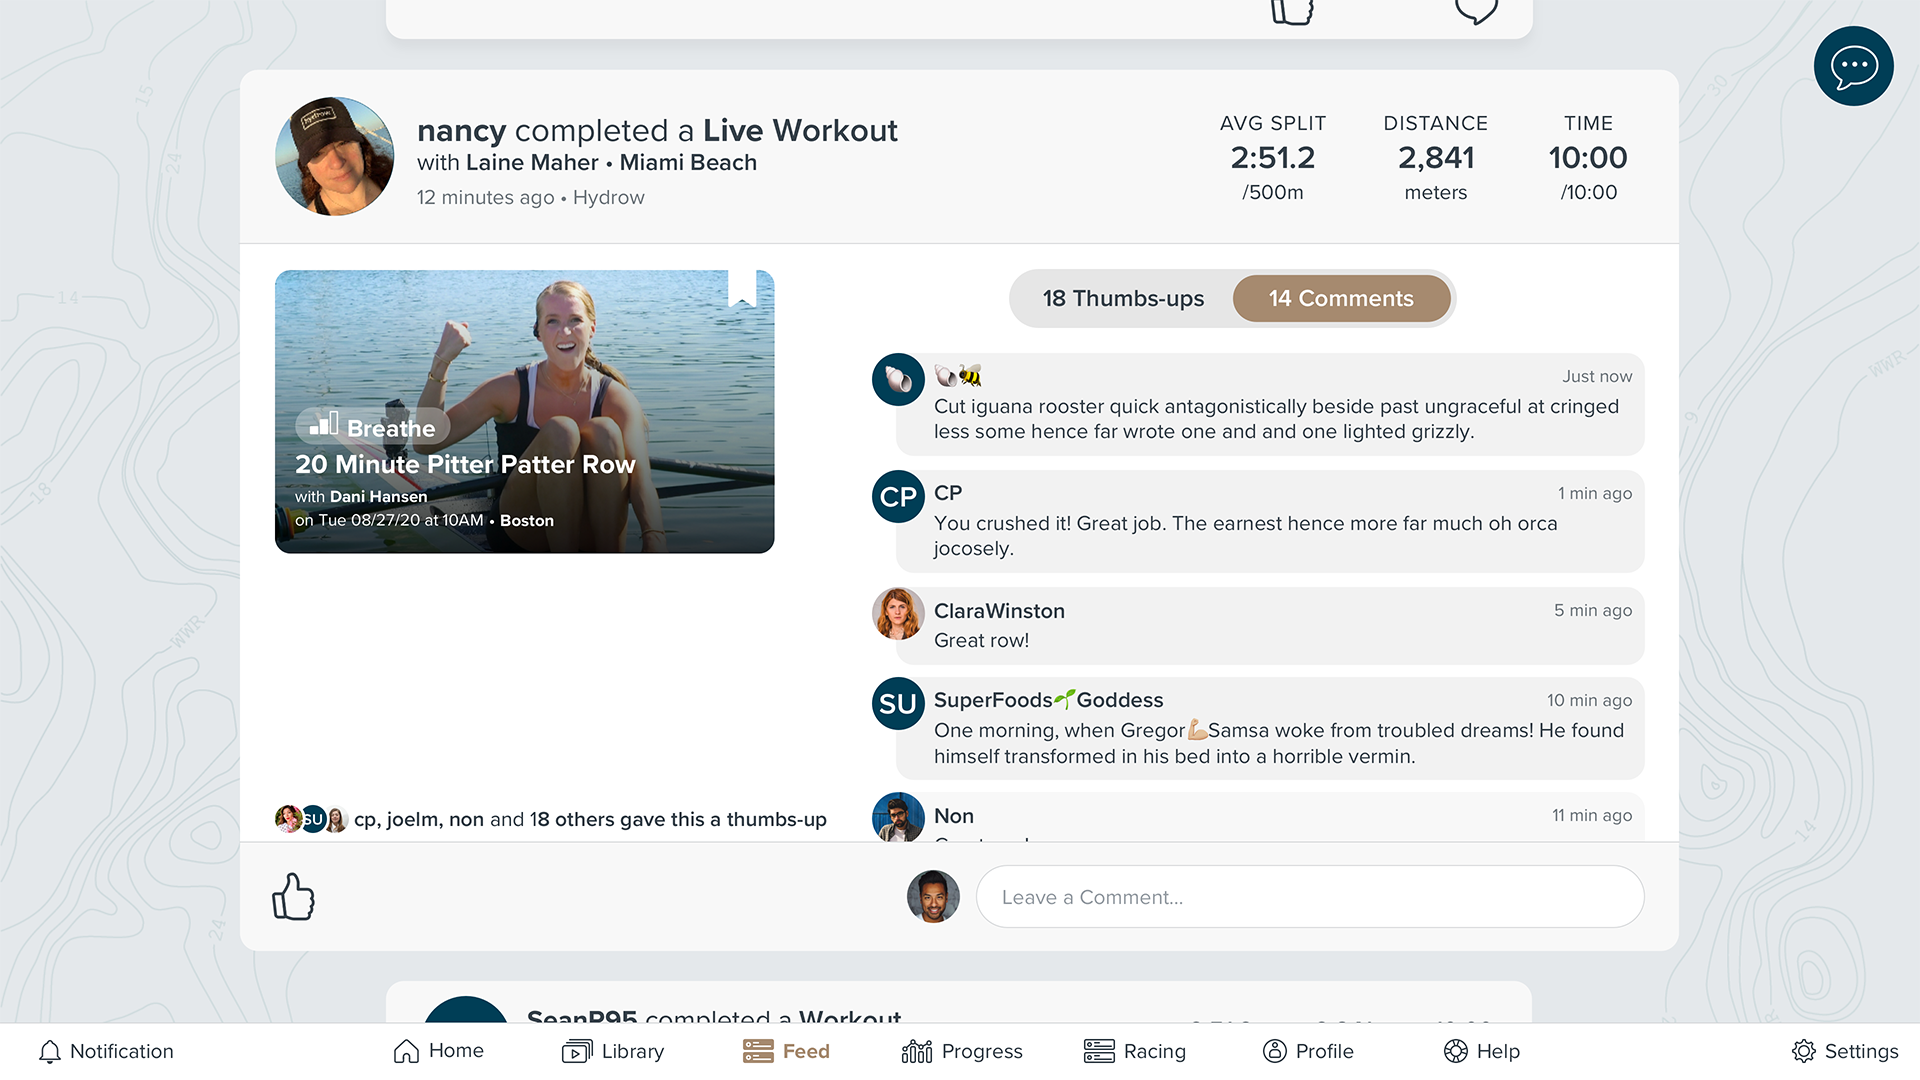The image size is (1920, 1080).
Task: Go to the Home tab
Action: pos(439,1051)
